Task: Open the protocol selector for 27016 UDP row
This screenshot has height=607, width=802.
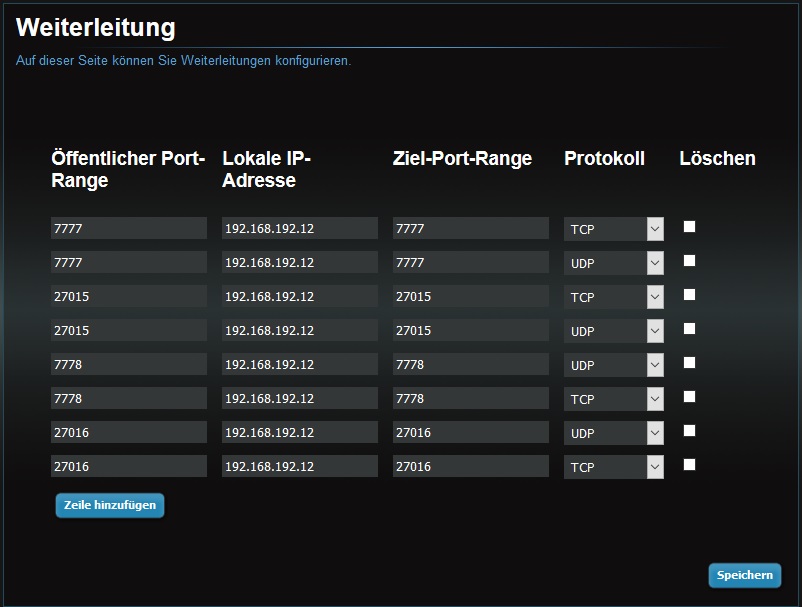Action: [x=613, y=433]
